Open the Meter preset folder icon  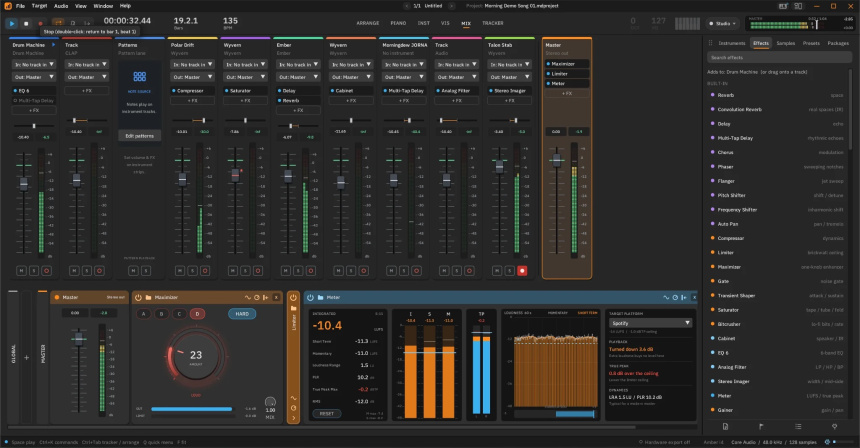[x=320, y=297]
